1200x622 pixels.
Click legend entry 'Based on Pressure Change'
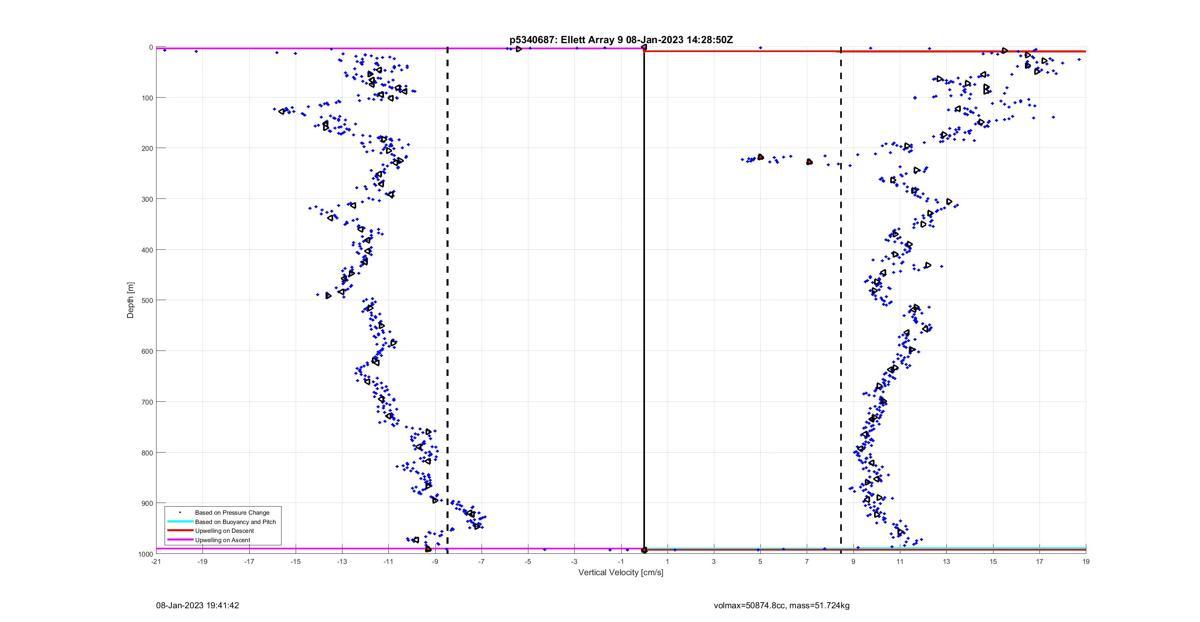click(232, 513)
